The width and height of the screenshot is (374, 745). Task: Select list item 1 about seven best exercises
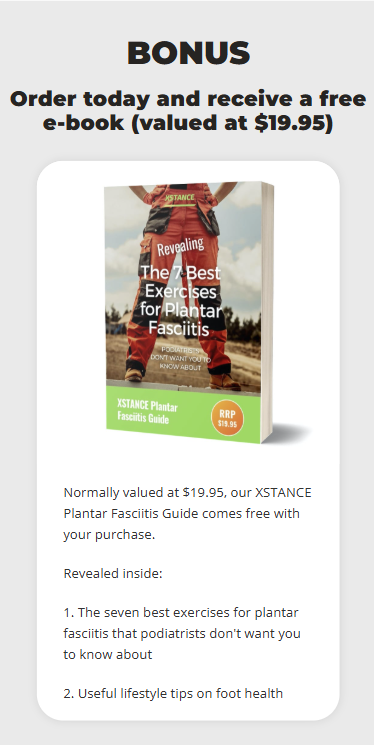click(182, 633)
